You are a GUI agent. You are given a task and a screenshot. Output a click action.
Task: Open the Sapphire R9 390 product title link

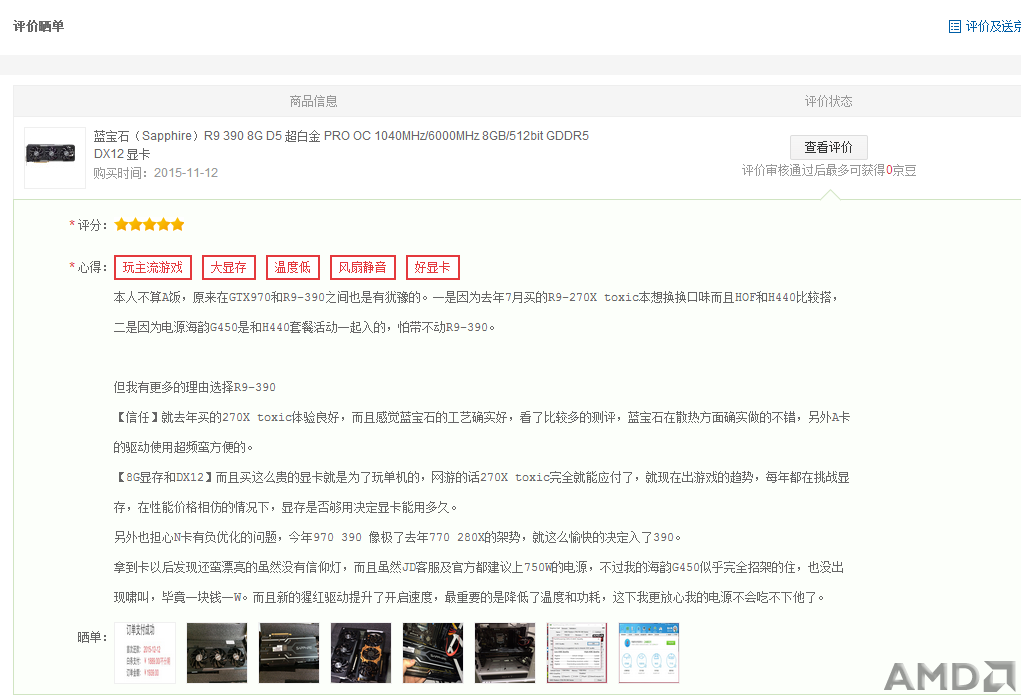click(341, 145)
